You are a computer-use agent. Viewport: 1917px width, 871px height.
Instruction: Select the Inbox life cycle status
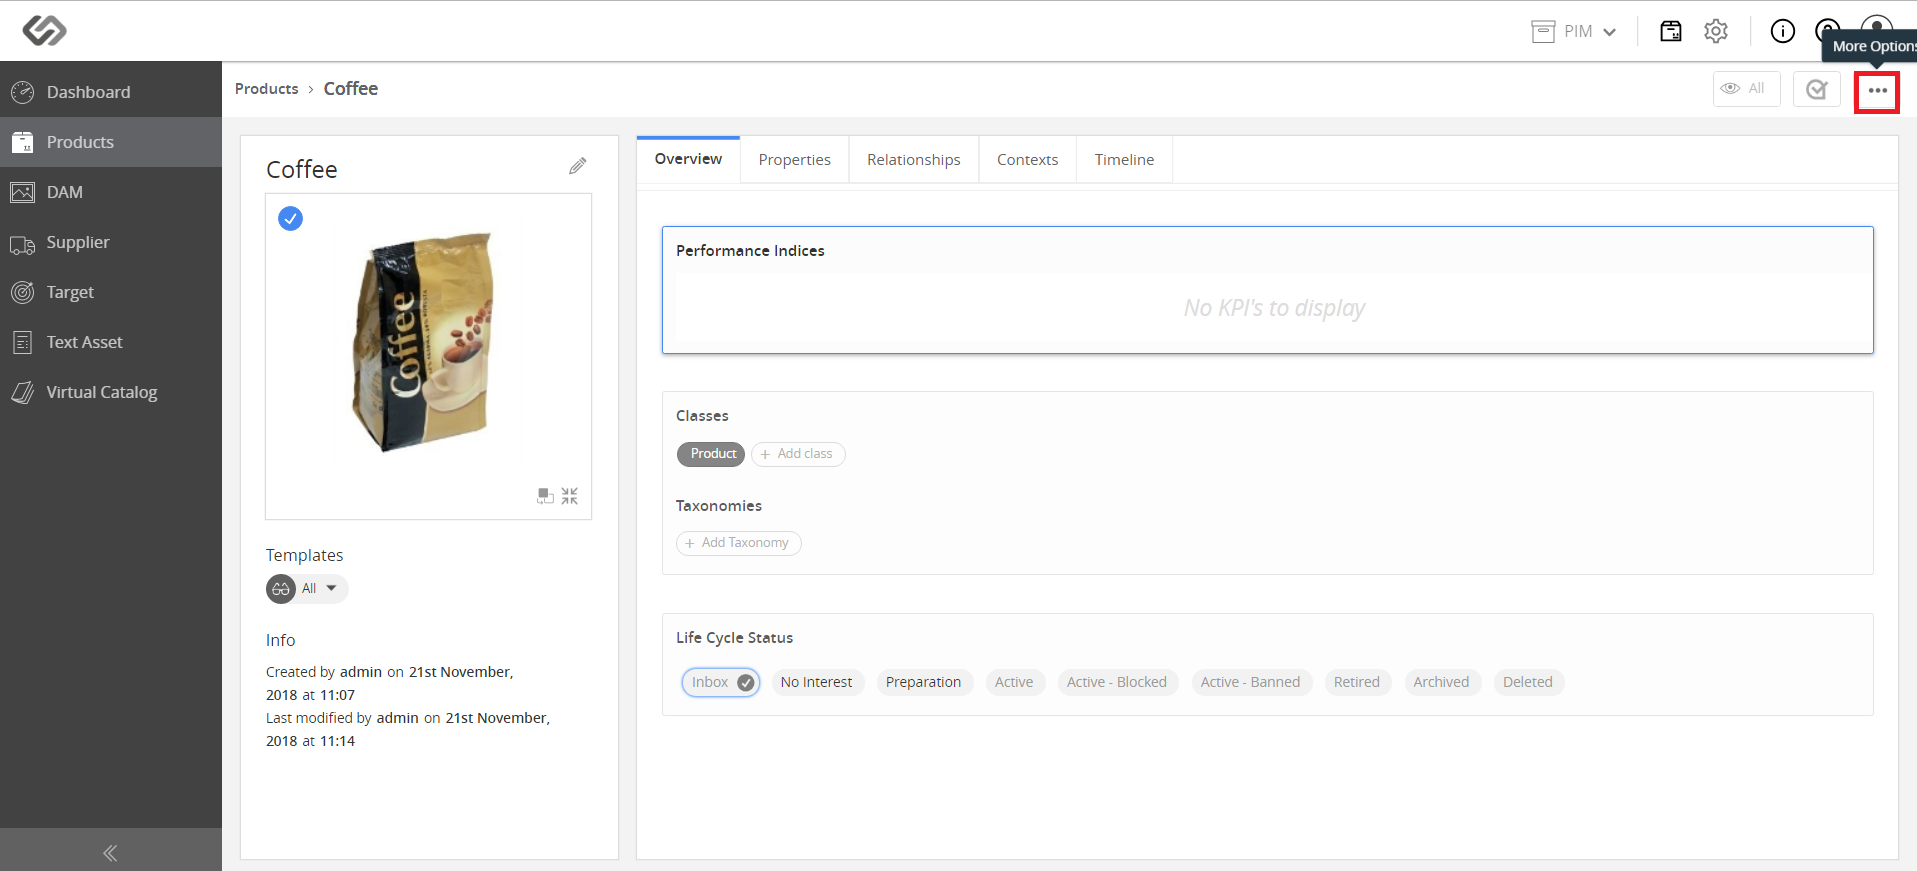[721, 682]
